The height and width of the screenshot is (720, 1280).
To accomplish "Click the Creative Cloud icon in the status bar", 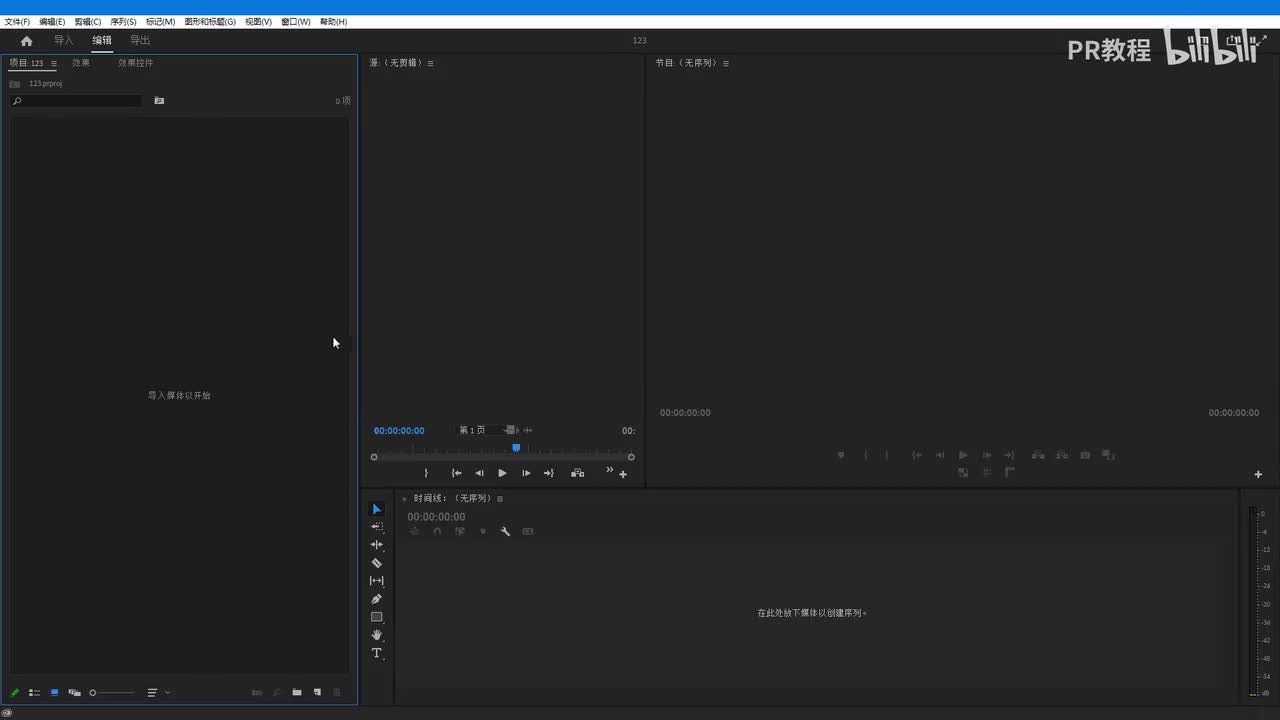I will tap(7, 713).
